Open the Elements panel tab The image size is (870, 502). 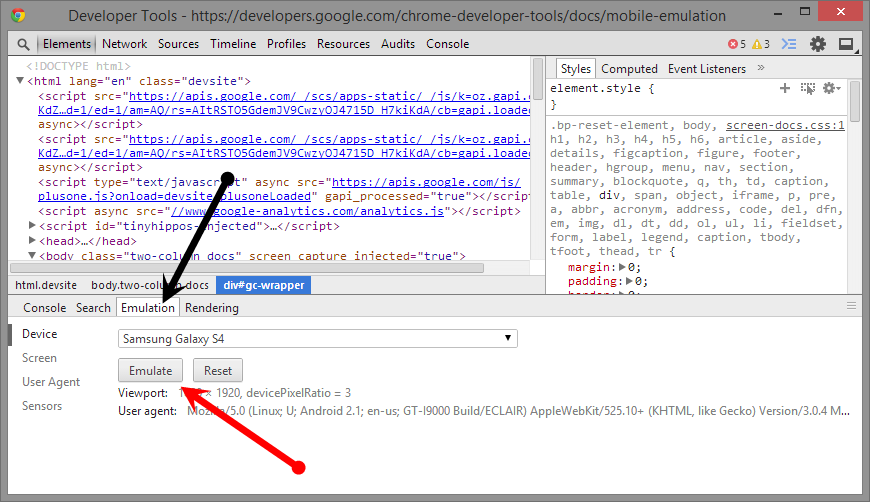[67, 44]
